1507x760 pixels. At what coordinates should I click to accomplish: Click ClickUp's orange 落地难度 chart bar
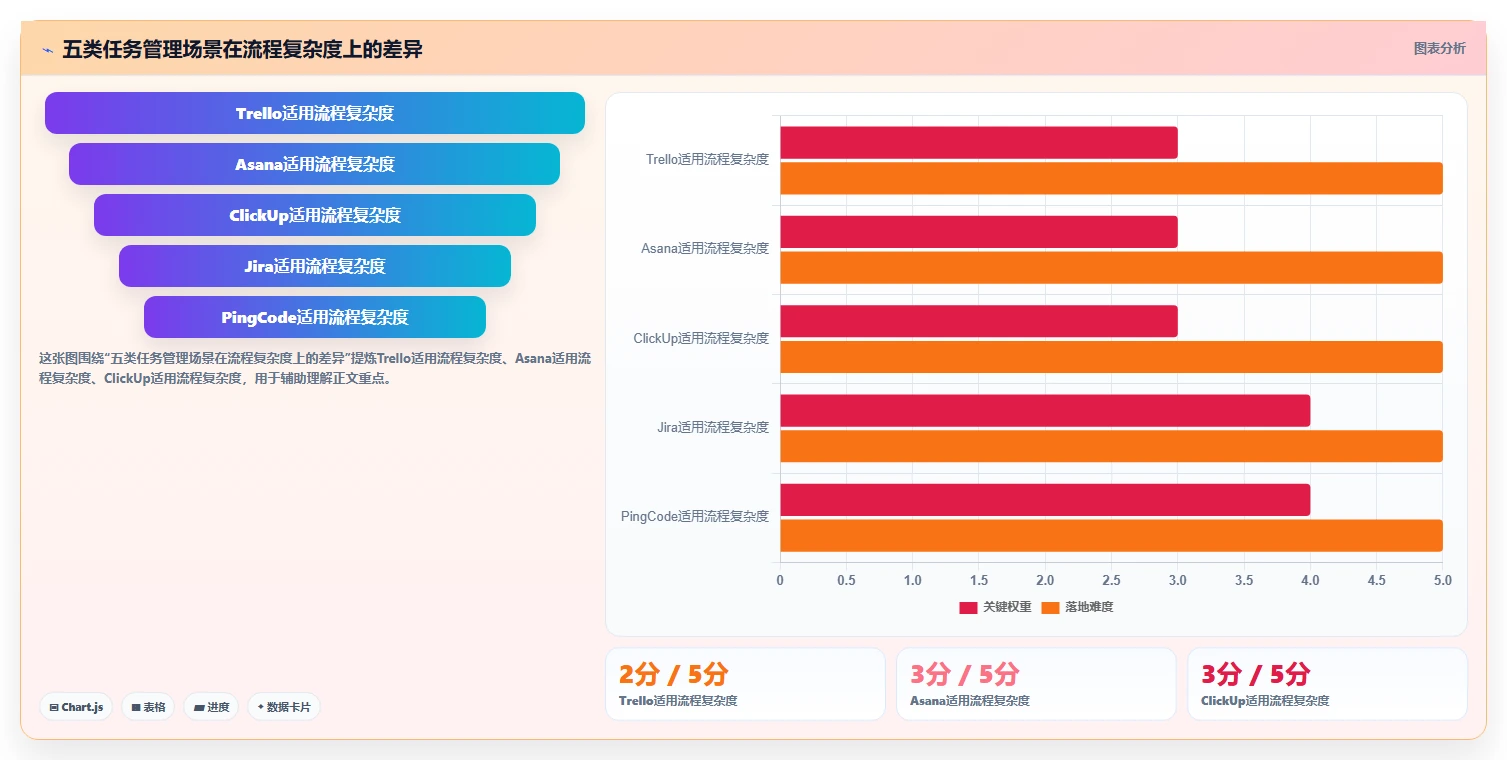tap(1111, 357)
